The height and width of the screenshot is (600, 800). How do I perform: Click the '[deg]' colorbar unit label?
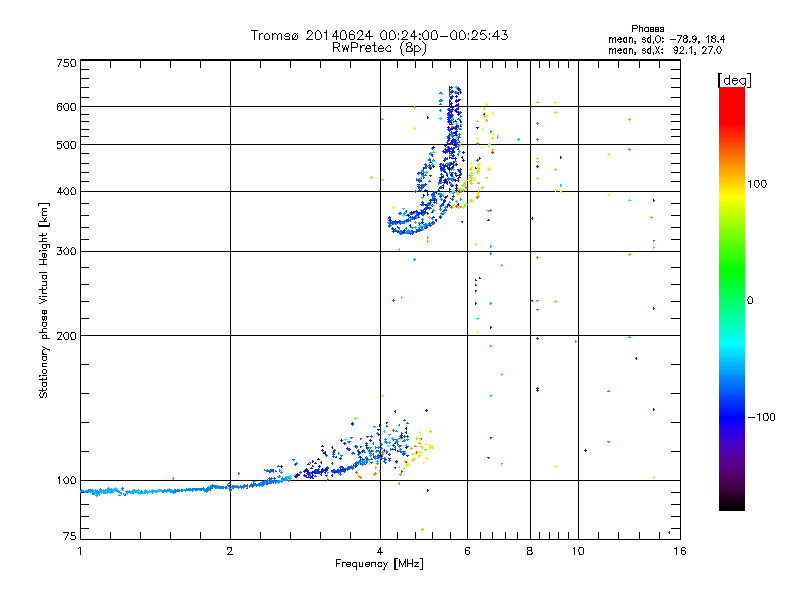[x=734, y=80]
